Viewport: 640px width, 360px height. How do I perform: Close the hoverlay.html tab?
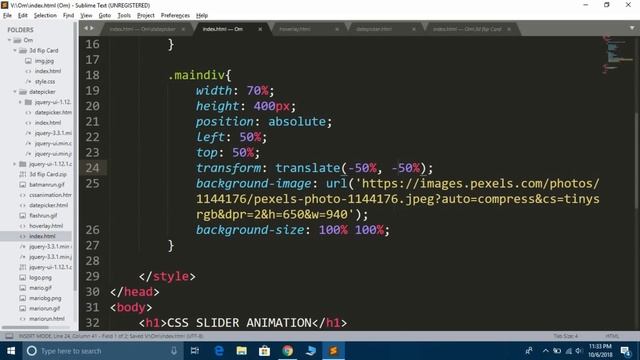pos(337,29)
